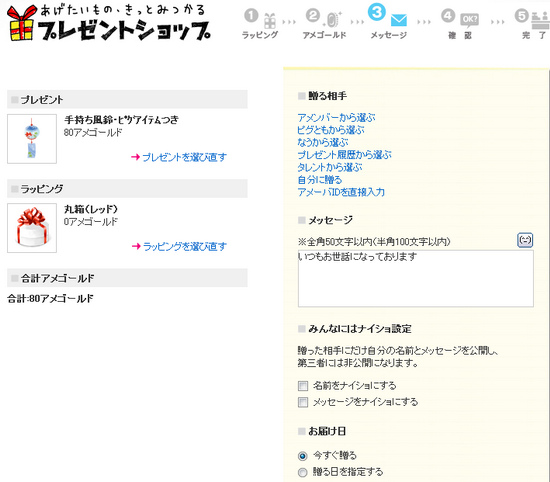Screen dimensions: 550x482
Task: Choose recipient via プレゼント履歴から選ぶ
Action: tap(344, 155)
